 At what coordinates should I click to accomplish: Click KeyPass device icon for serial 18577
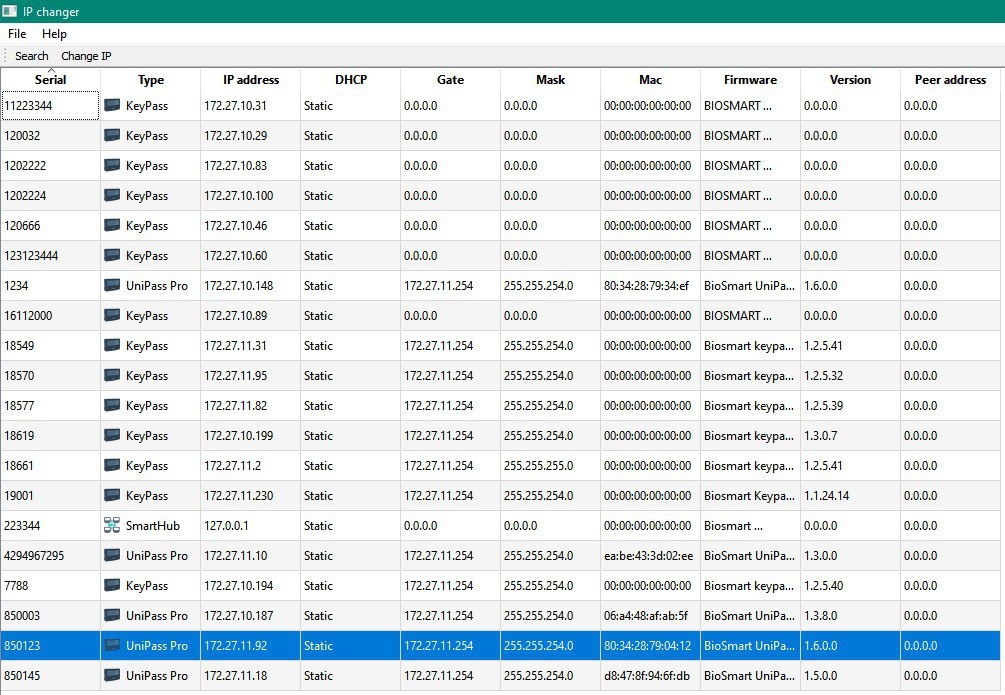click(112, 405)
